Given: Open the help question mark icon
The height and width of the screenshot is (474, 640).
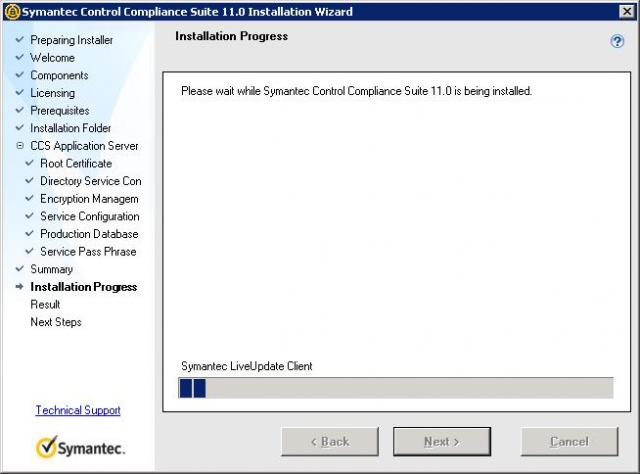Looking at the screenshot, I should pos(617,41).
